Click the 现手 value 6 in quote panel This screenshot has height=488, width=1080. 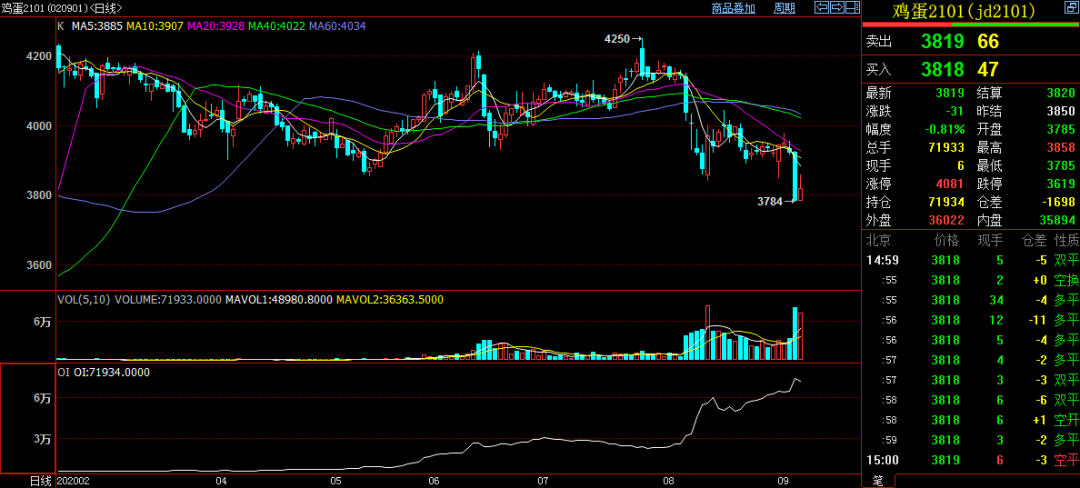[962, 165]
